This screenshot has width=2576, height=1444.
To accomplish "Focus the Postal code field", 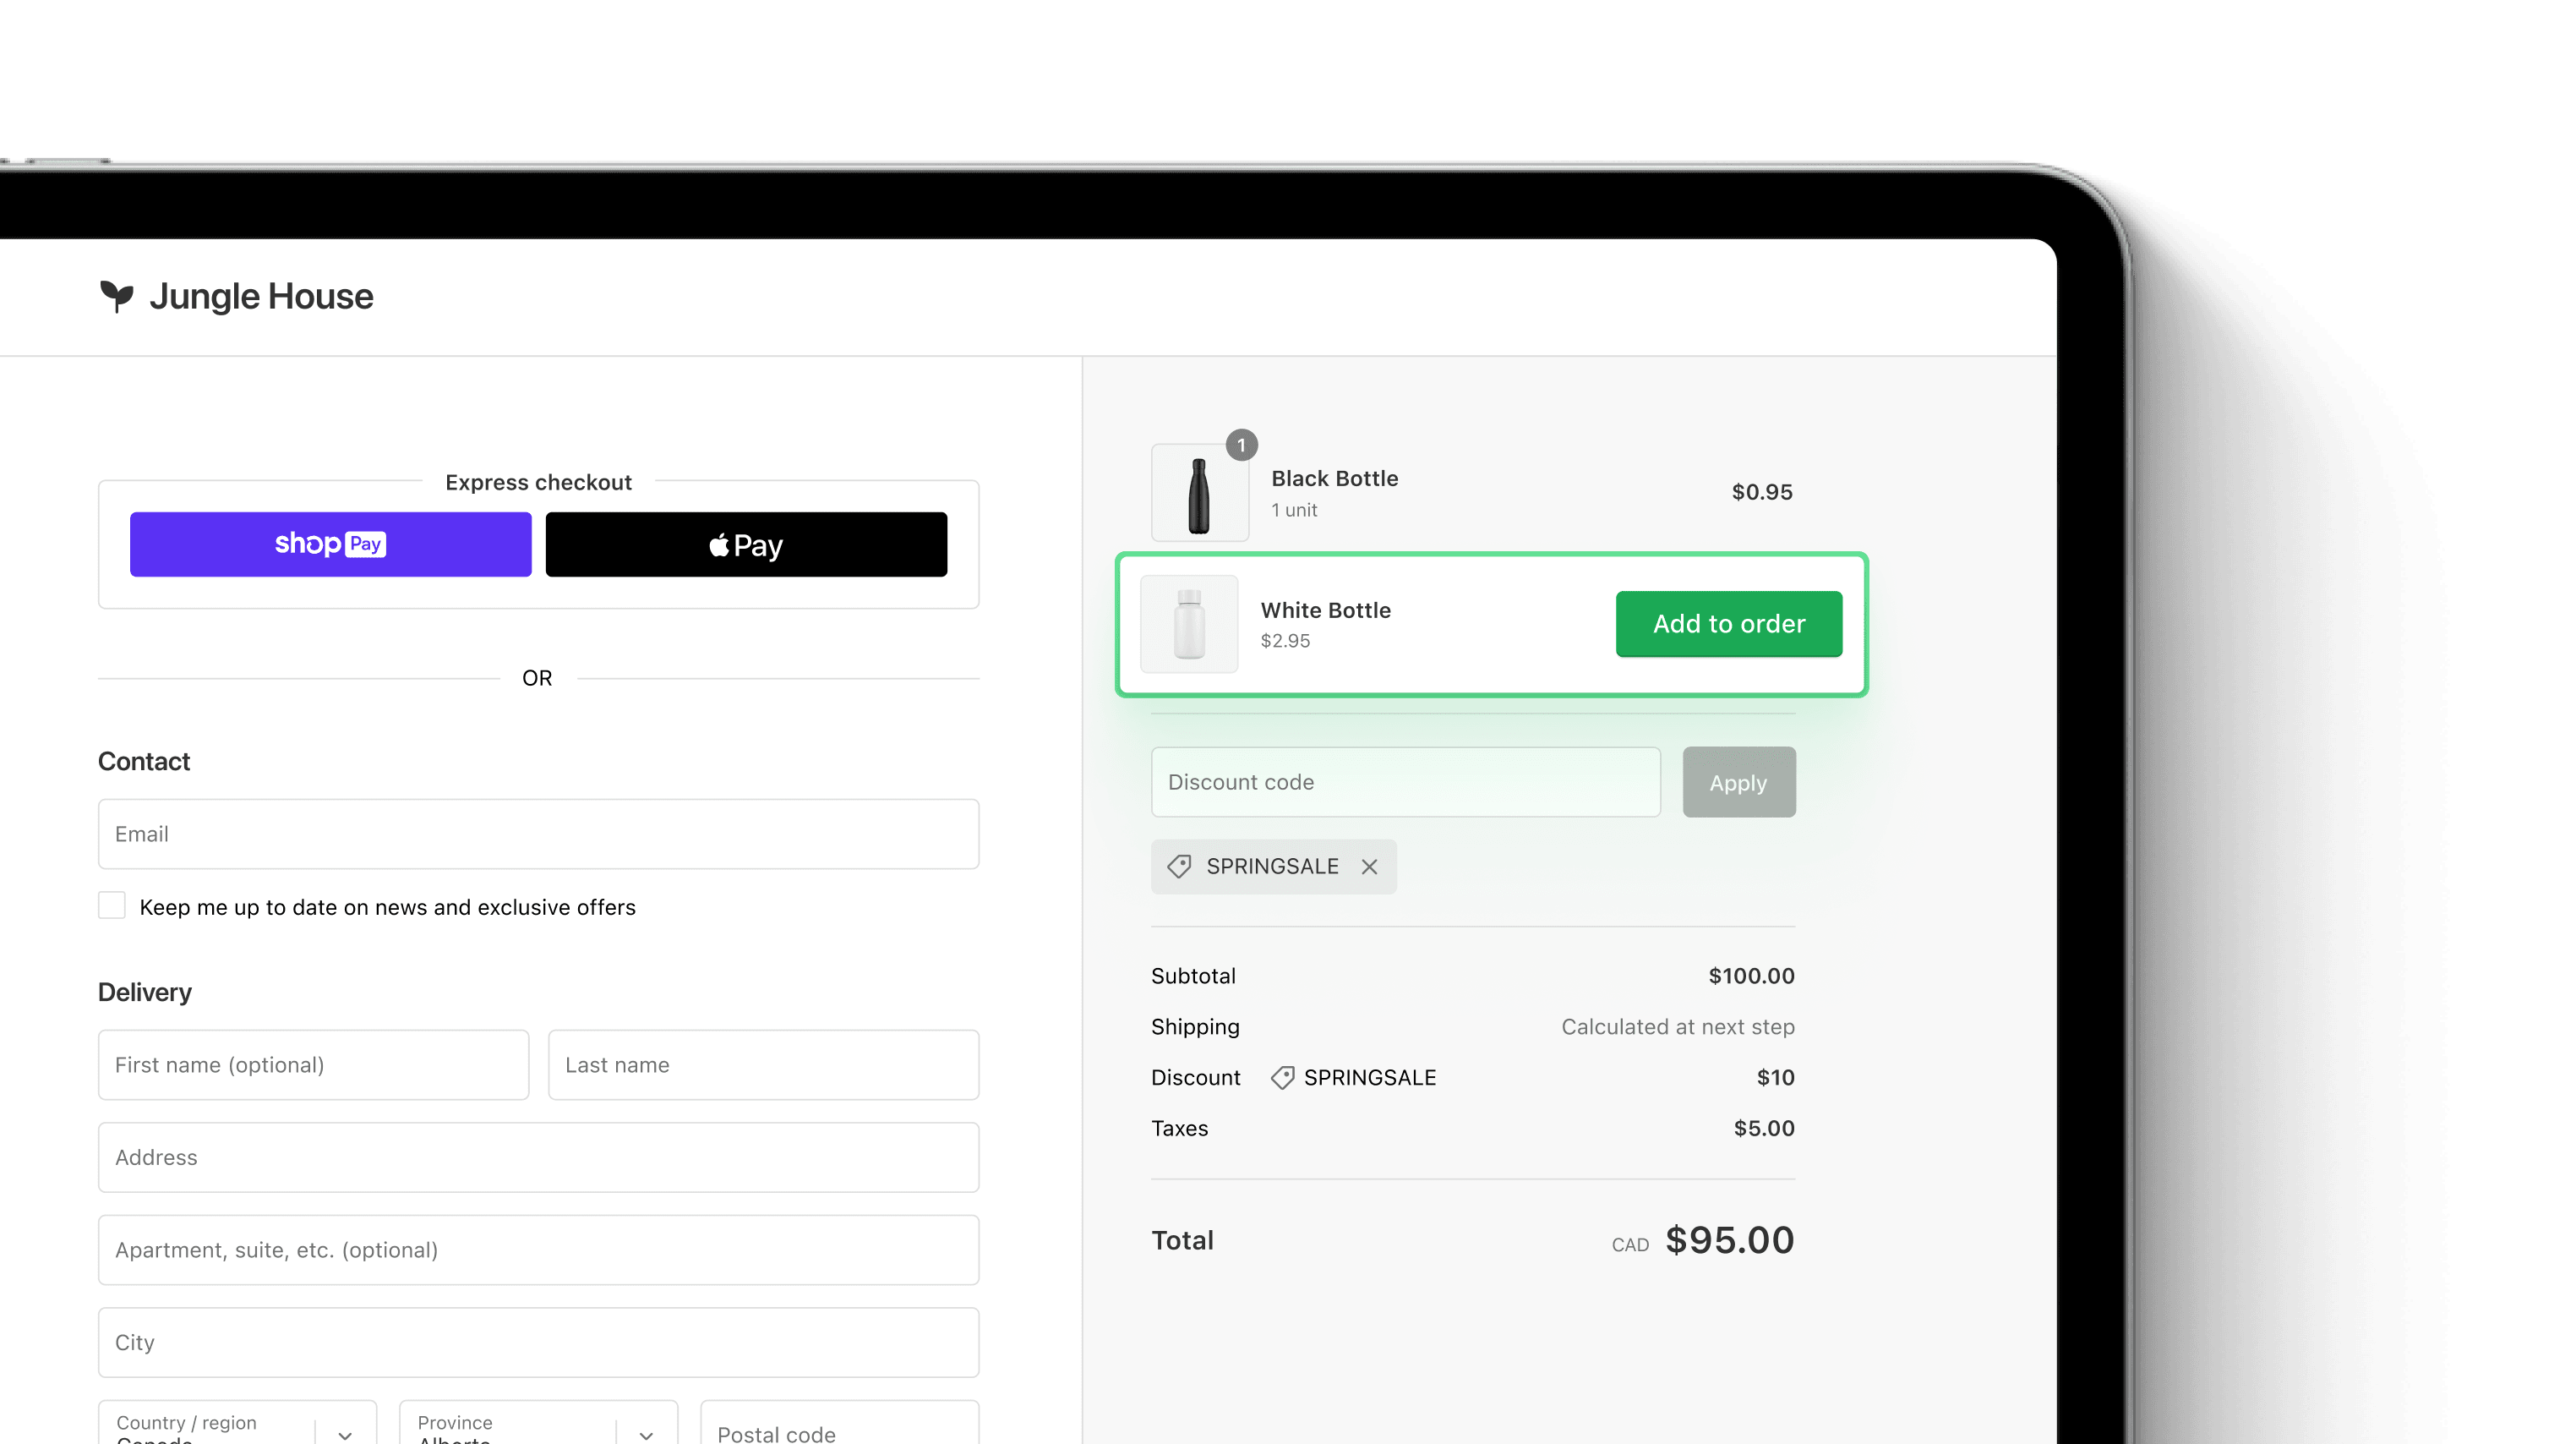I will 839,1423.
